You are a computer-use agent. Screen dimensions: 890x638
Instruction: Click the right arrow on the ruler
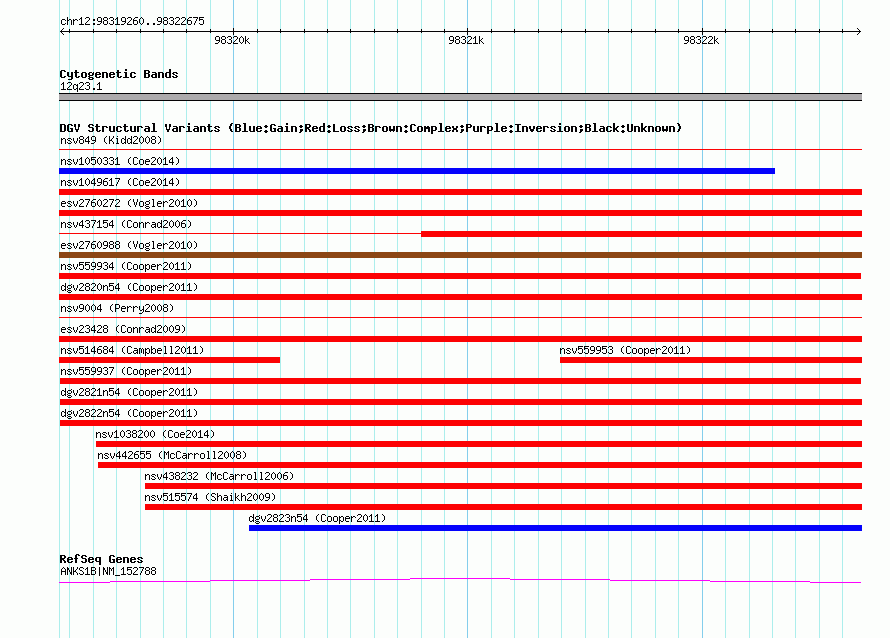tap(859, 32)
